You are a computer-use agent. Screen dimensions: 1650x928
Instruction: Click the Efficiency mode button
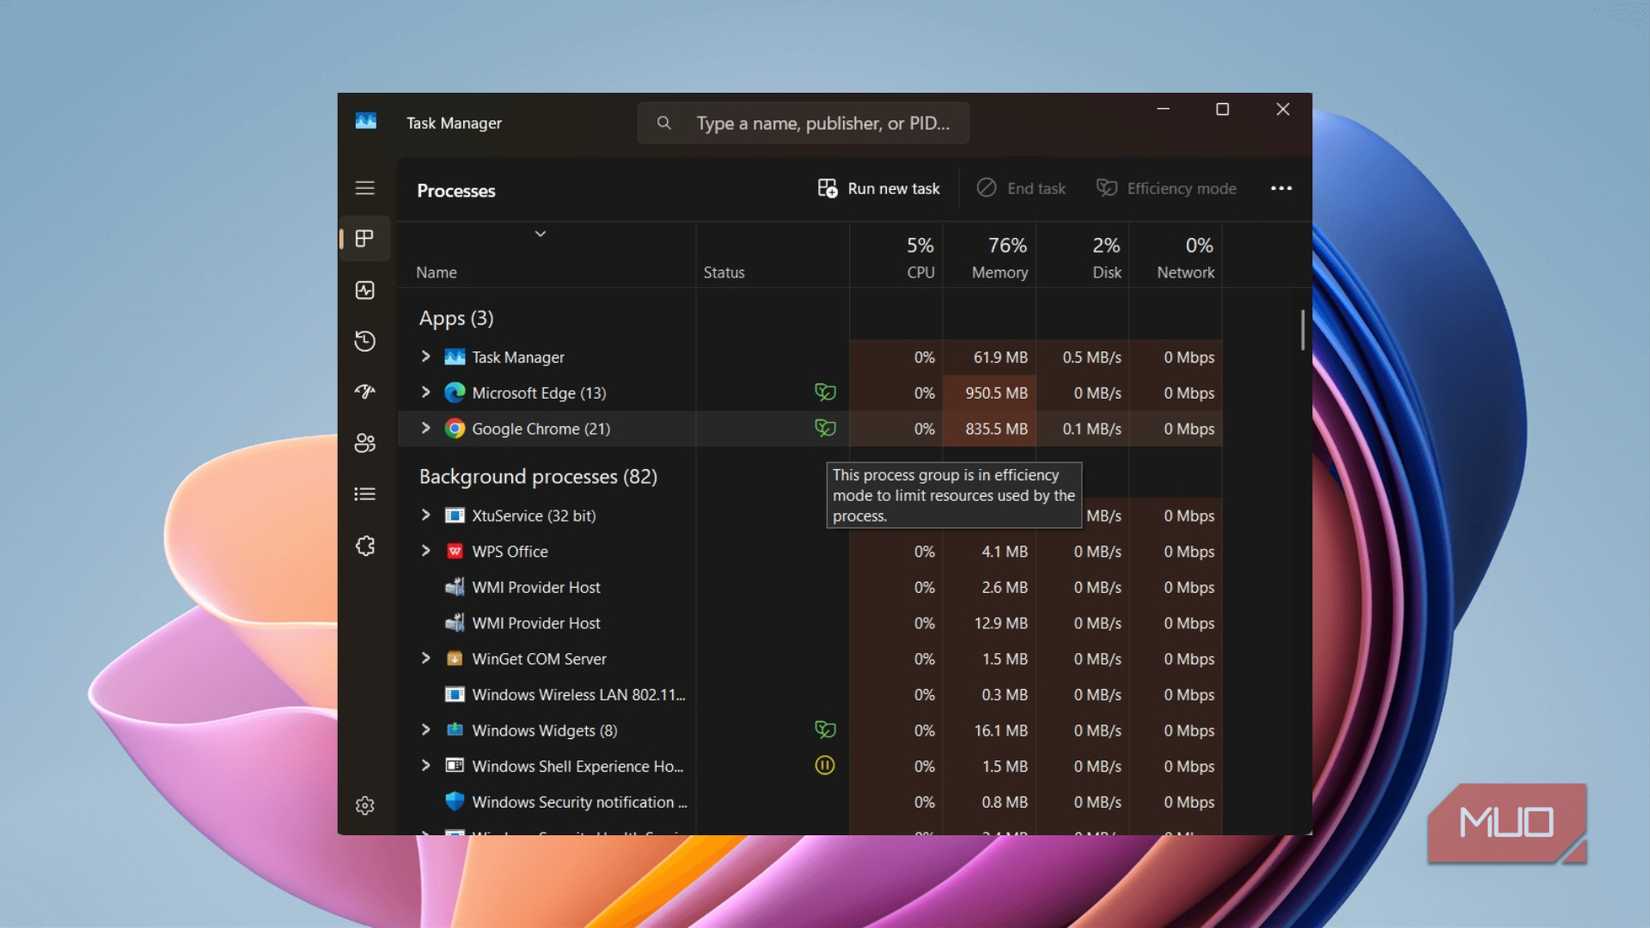click(x=1166, y=188)
